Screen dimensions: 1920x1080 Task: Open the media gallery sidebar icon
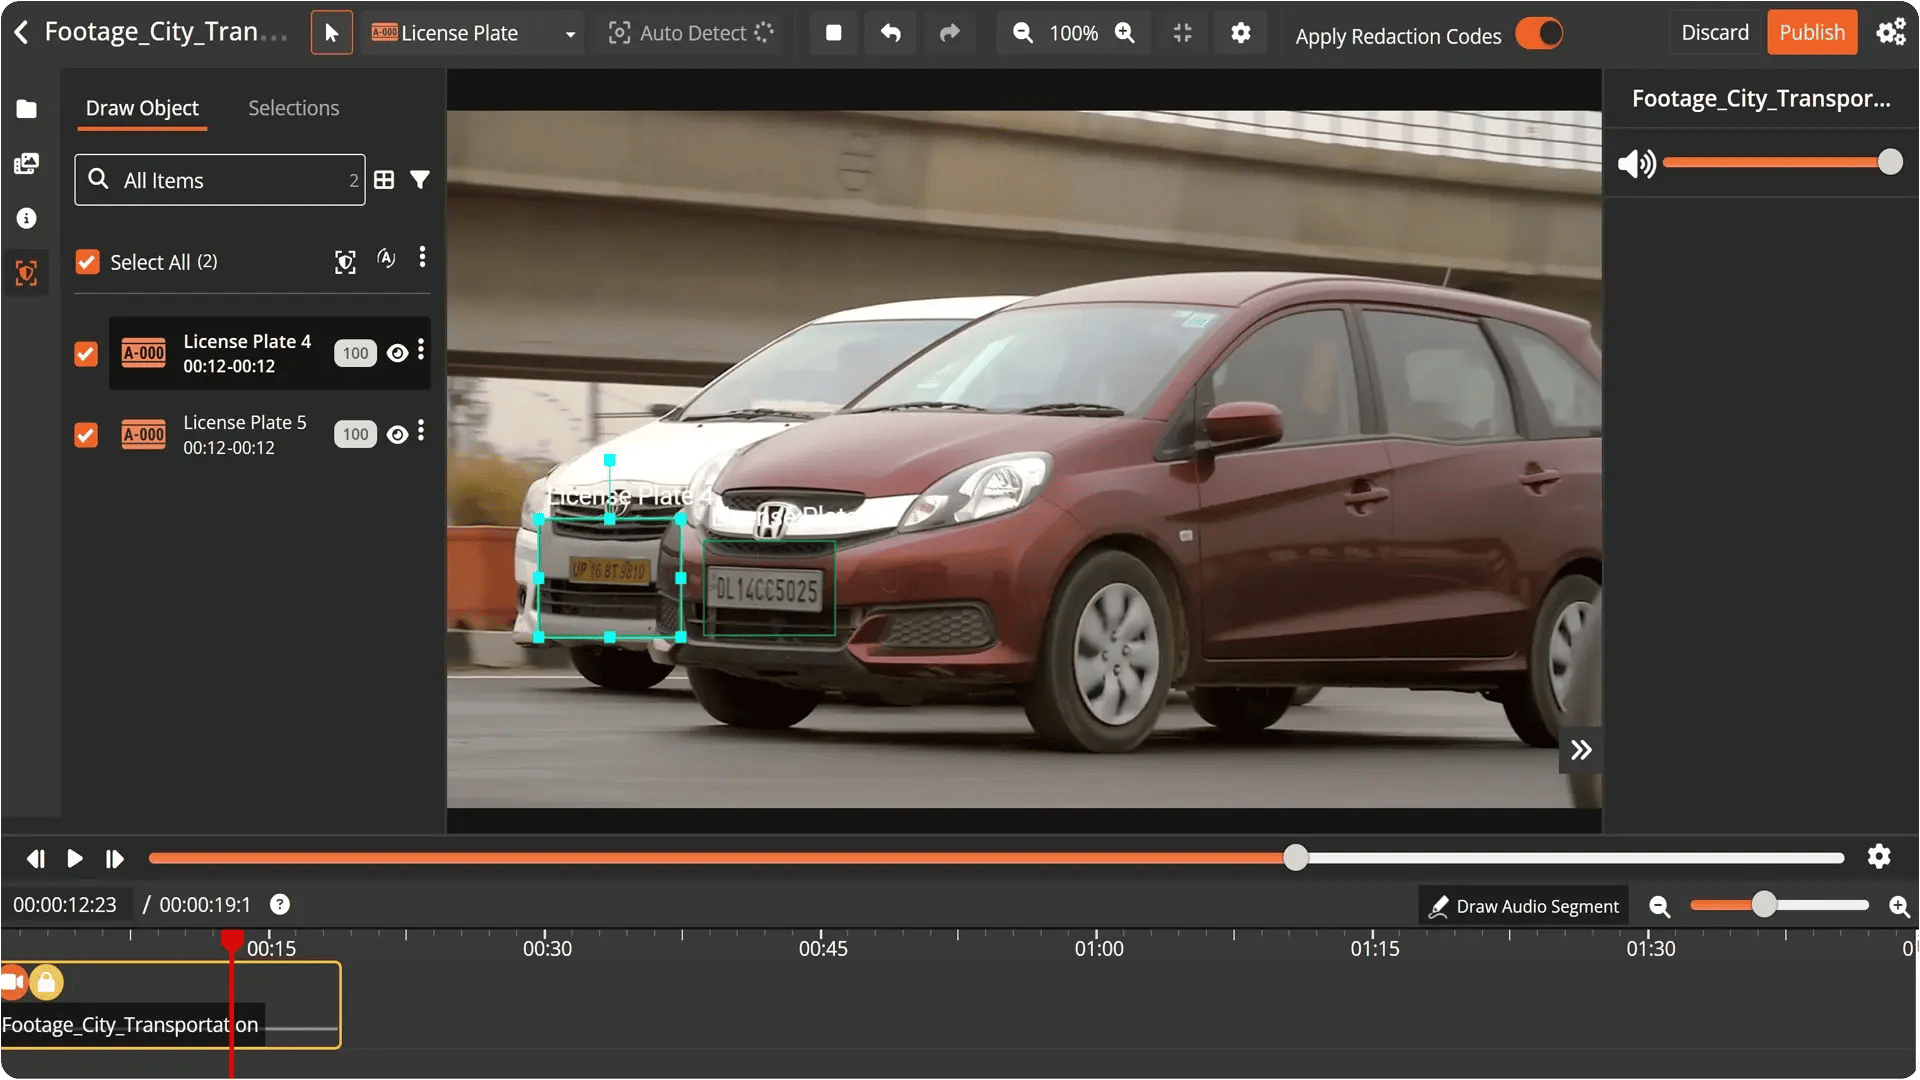click(27, 164)
